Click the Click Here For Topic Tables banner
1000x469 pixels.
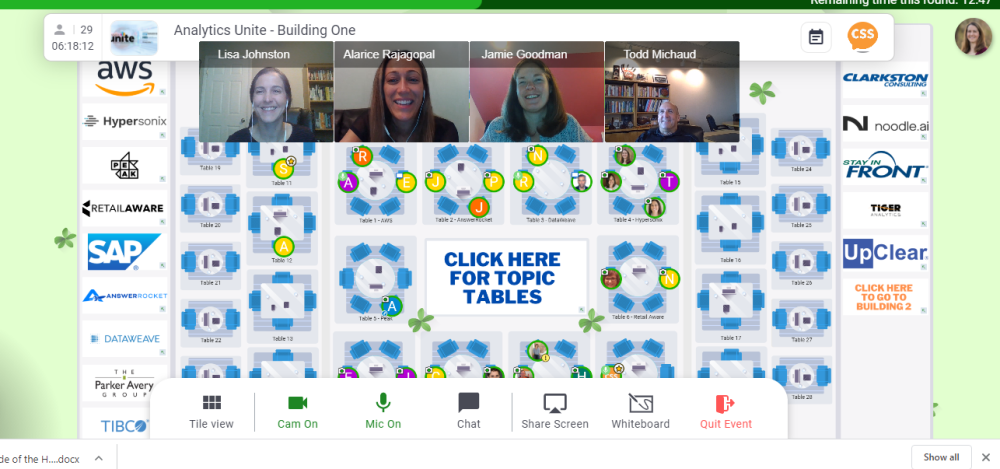coord(503,278)
